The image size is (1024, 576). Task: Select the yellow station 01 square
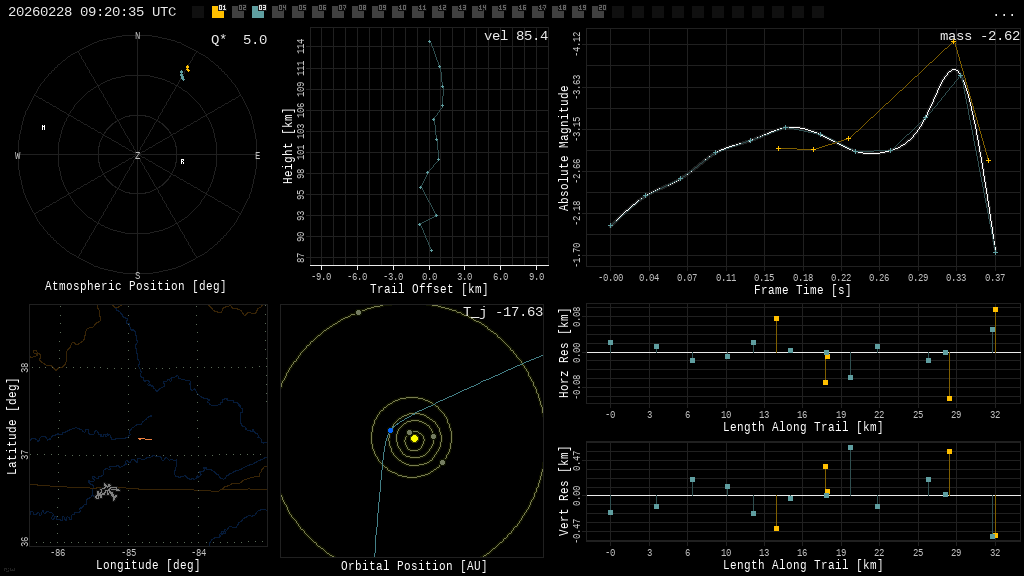point(218,12)
